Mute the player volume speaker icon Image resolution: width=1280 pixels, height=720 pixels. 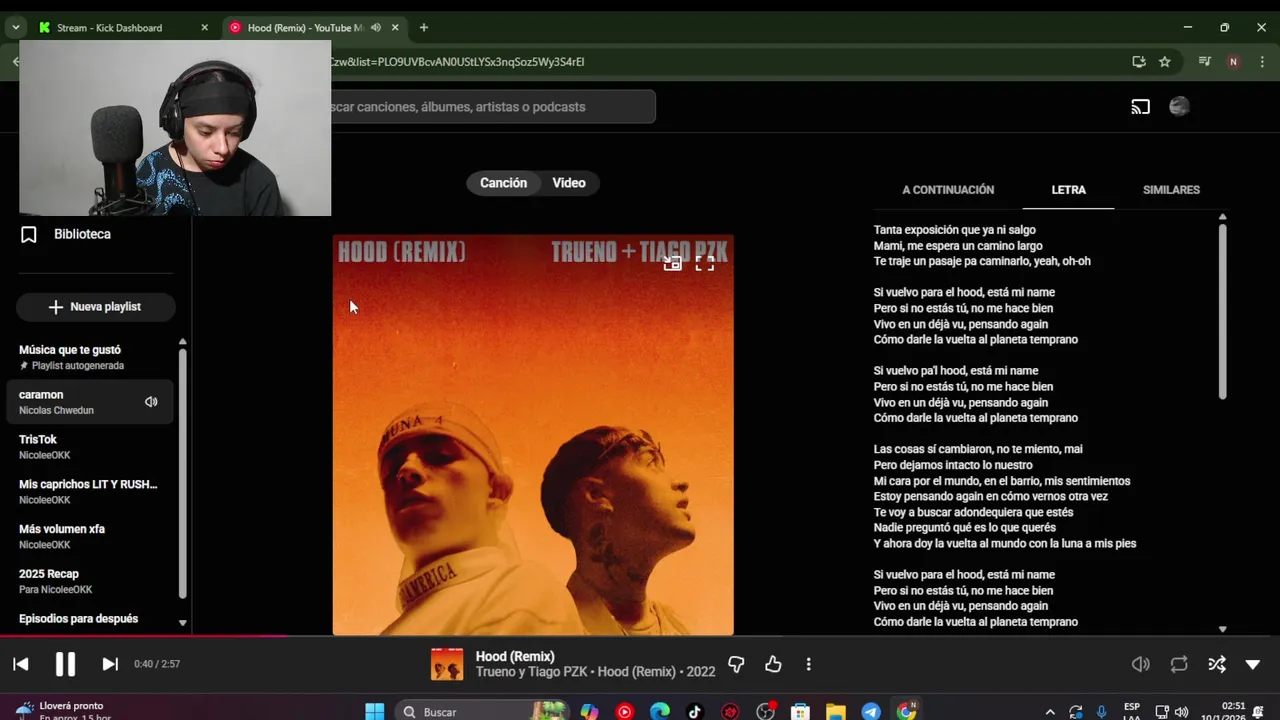[x=1140, y=664]
